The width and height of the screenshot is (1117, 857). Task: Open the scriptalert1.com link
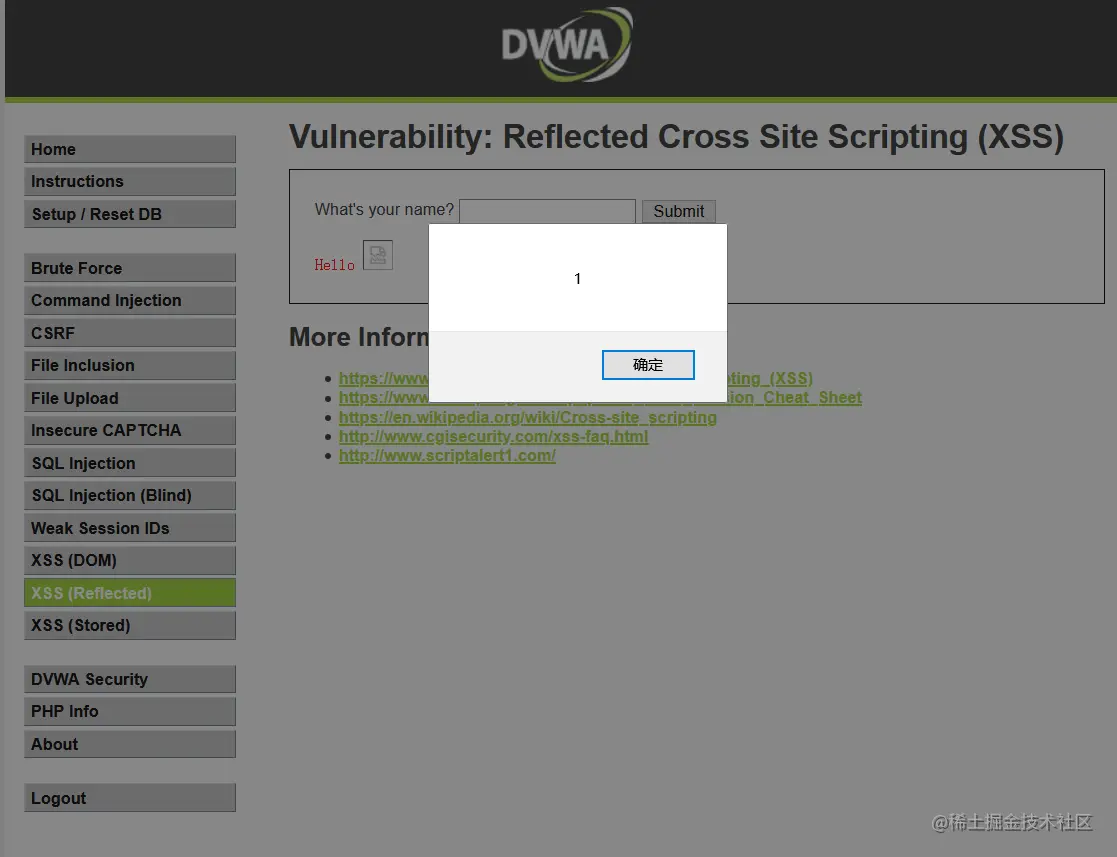(x=447, y=455)
